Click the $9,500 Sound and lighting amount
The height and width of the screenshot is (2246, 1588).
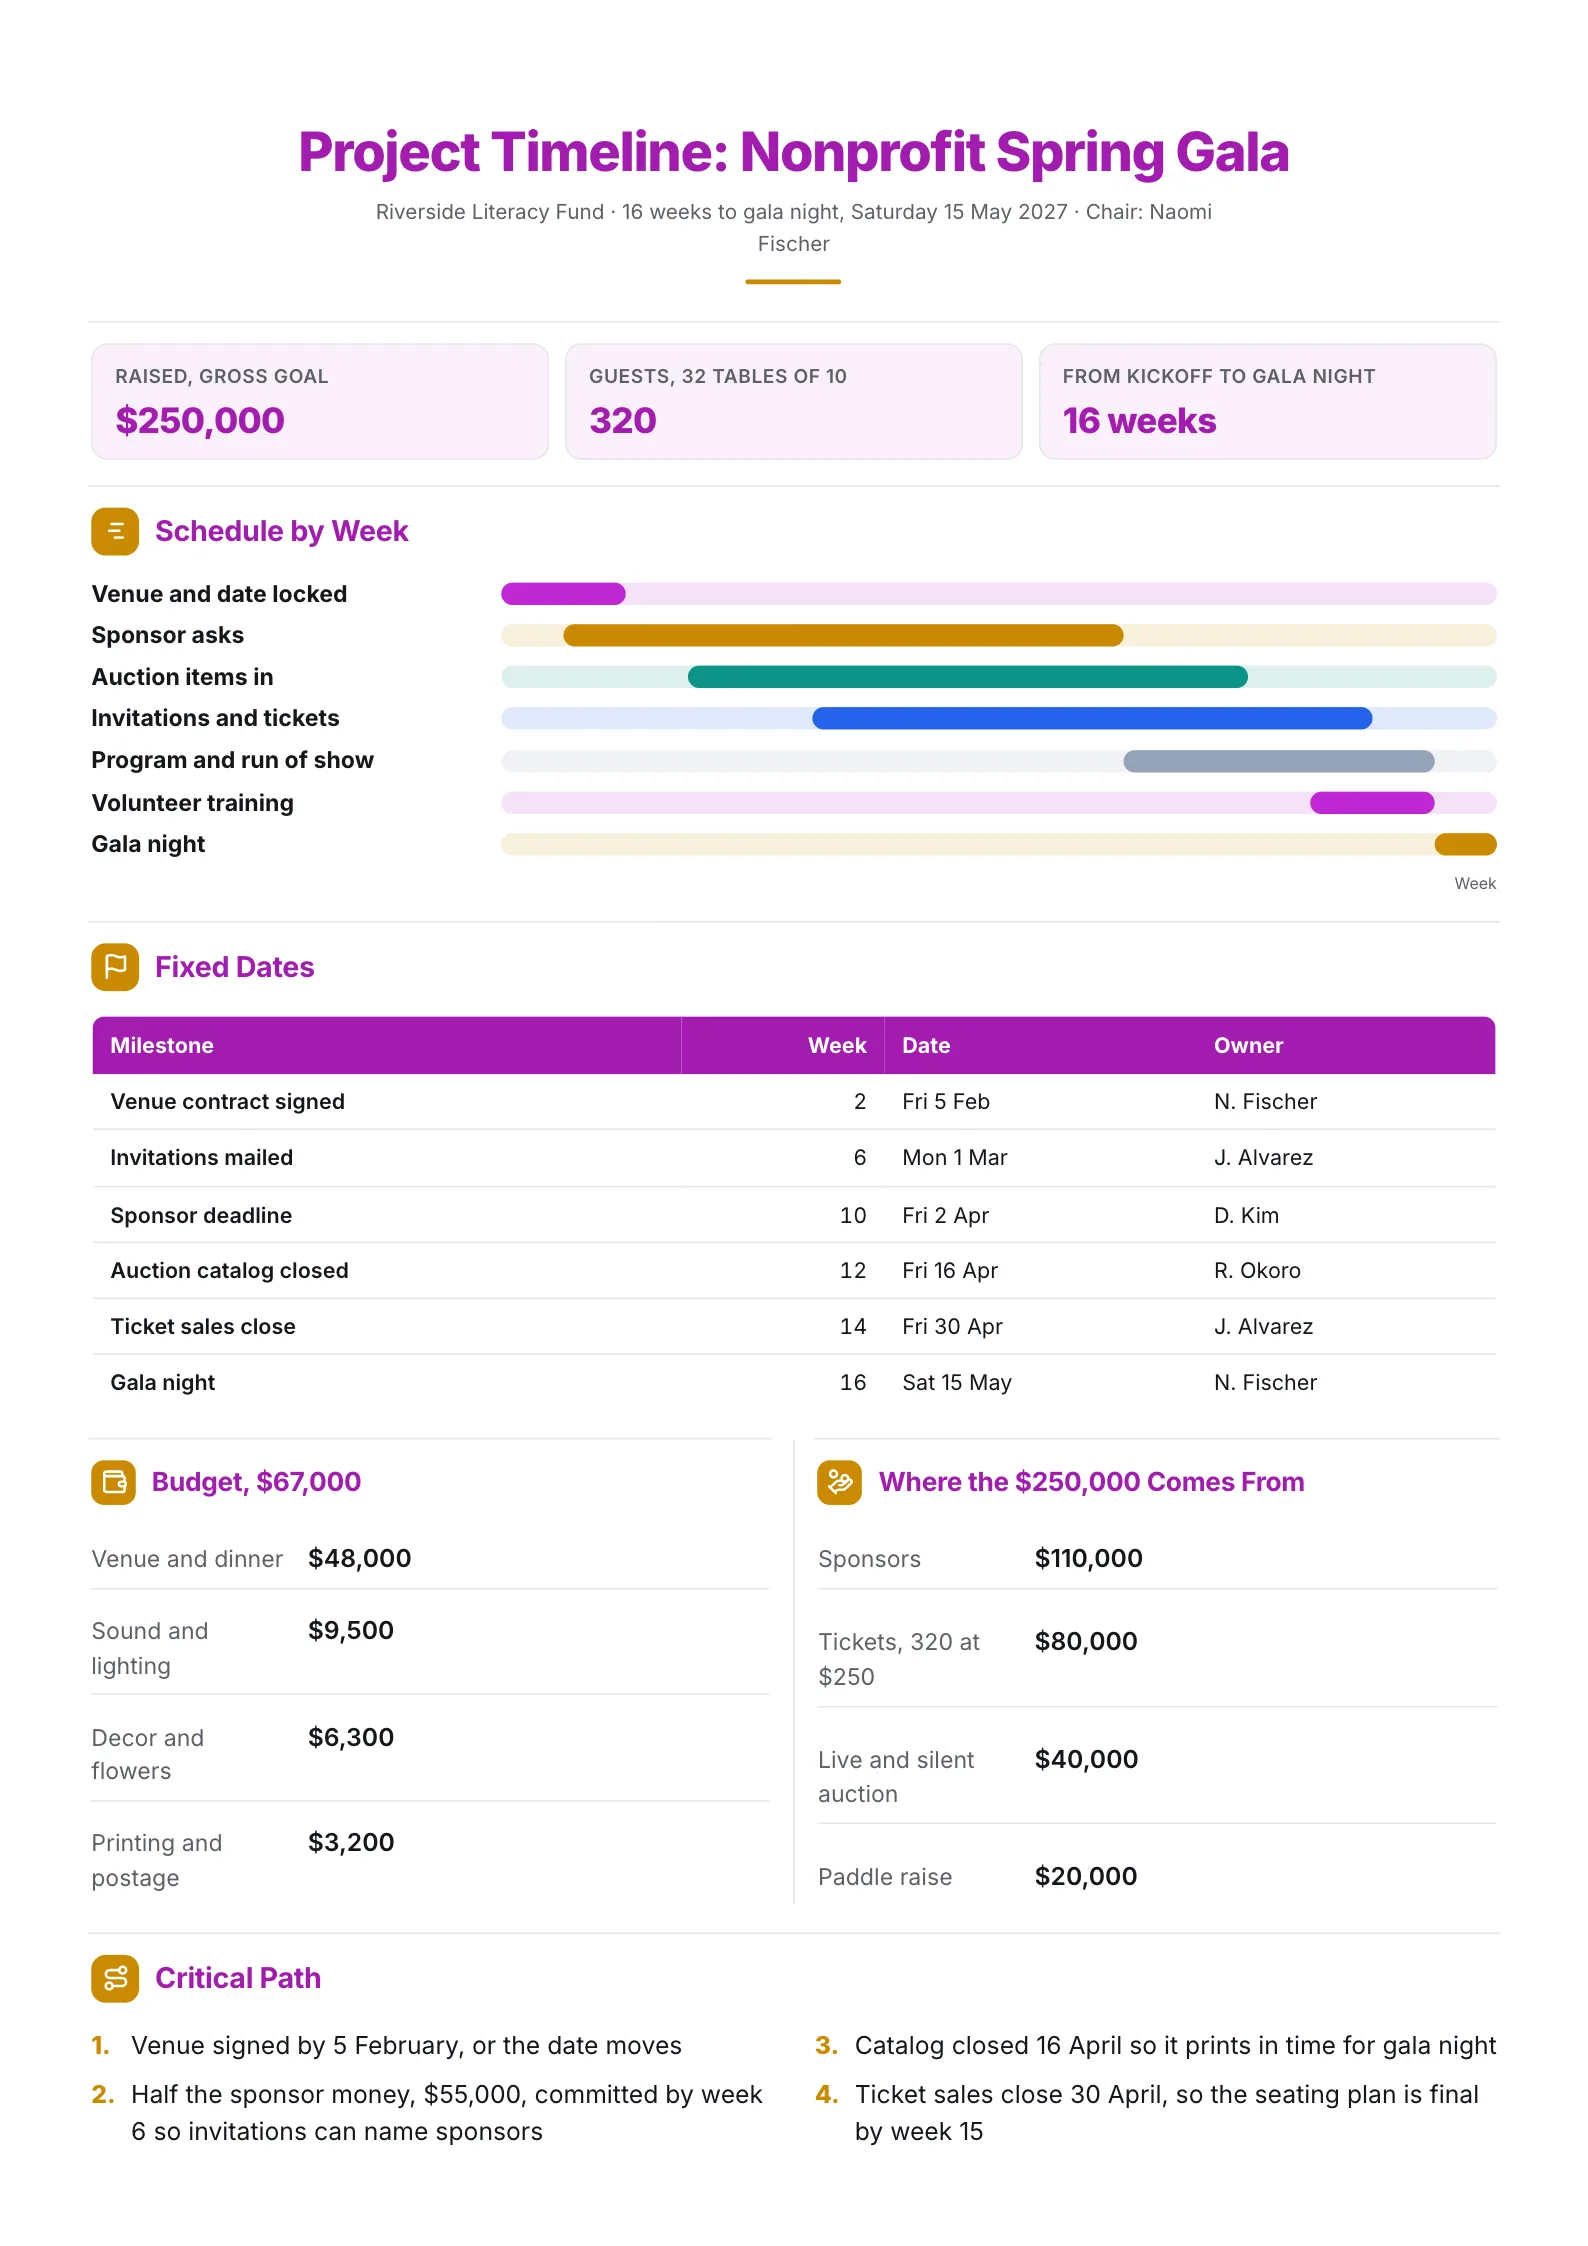[351, 1630]
